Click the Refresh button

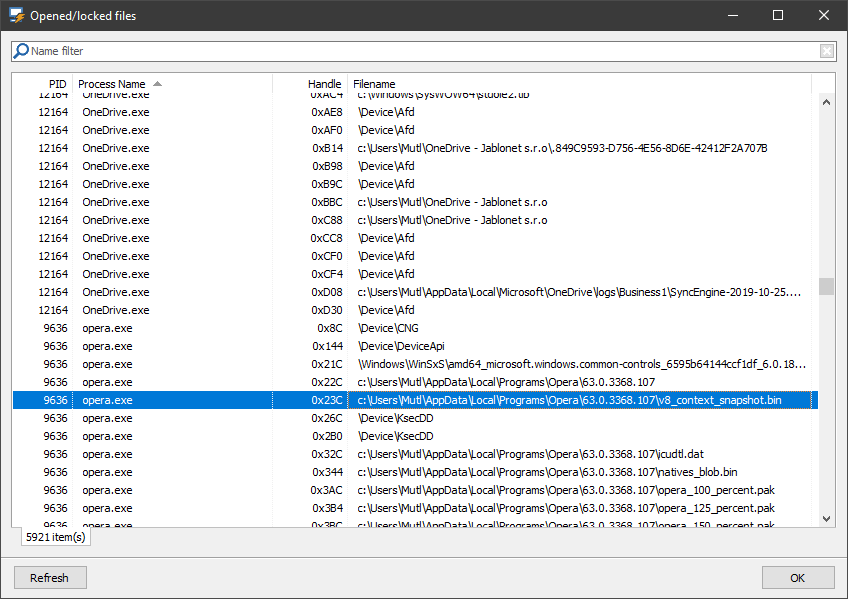50,578
